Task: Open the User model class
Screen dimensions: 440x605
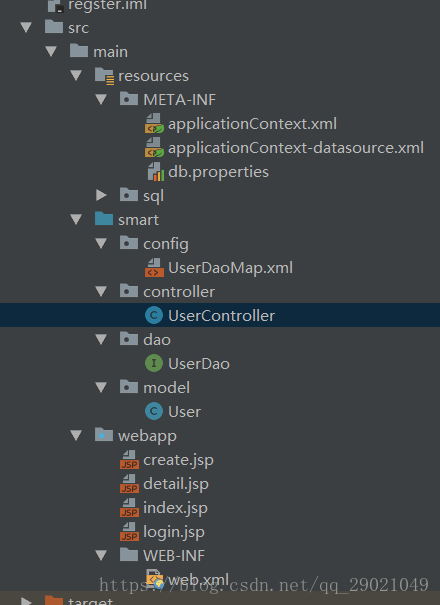Action: tap(184, 412)
